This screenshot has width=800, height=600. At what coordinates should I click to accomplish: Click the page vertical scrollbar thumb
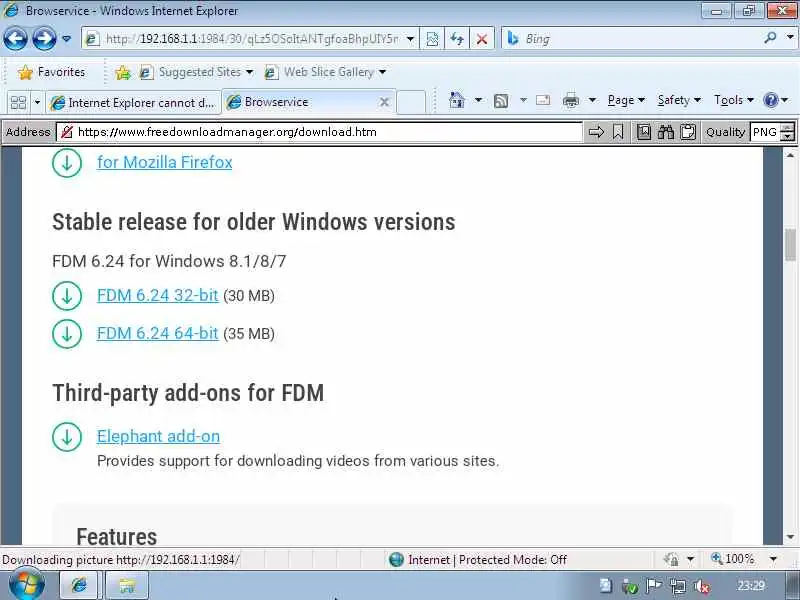(791, 244)
